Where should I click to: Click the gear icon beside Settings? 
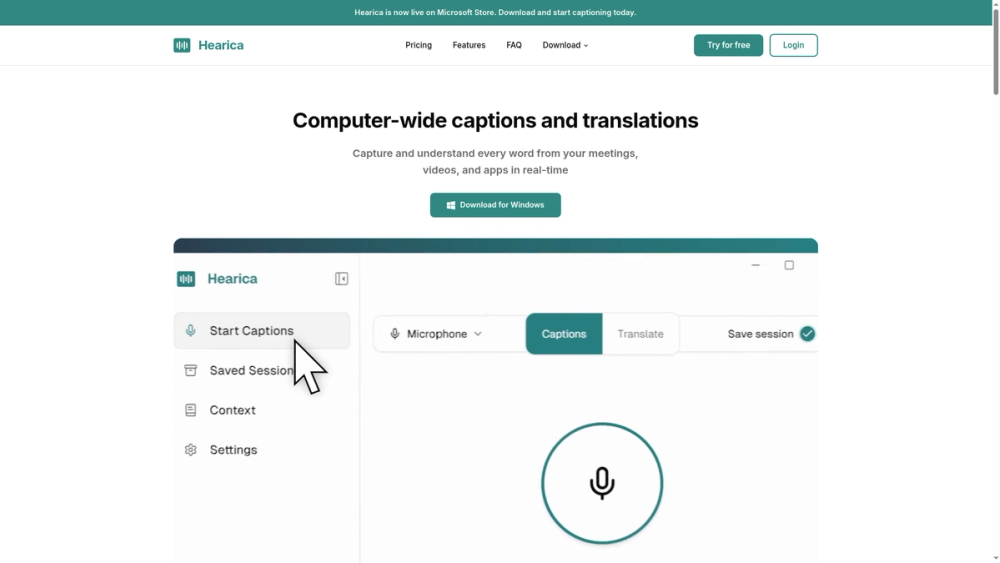click(191, 450)
